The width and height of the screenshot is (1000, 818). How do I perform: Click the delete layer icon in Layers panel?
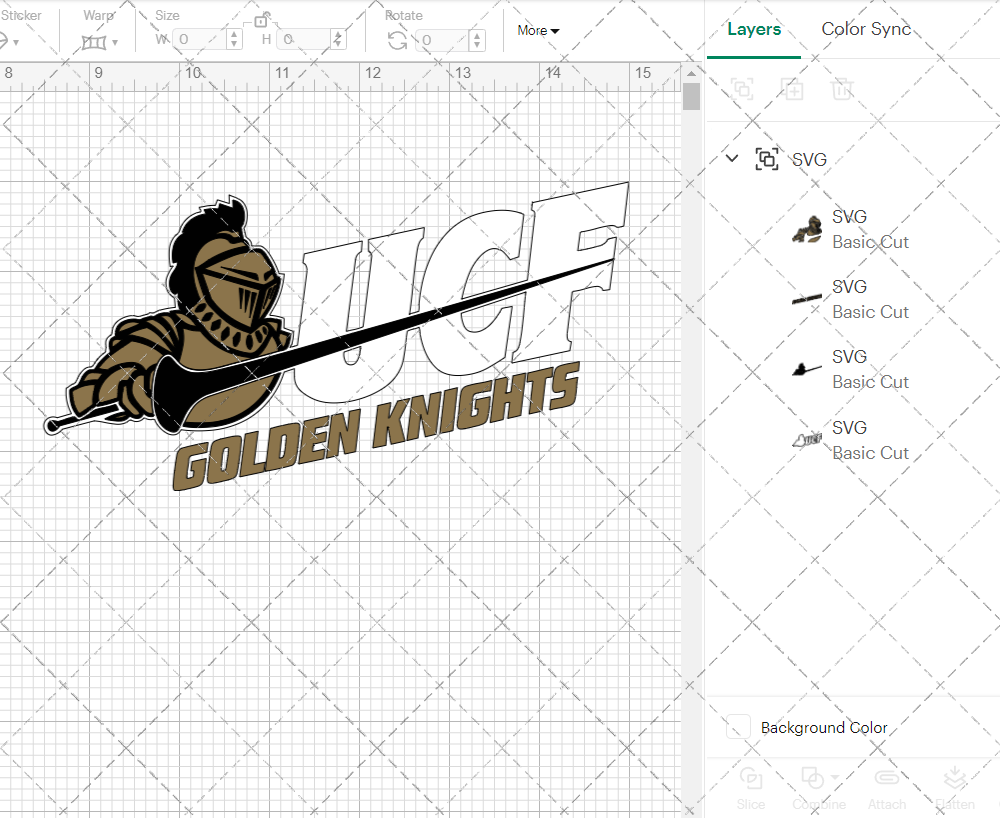pyautogui.click(x=843, y=89)
